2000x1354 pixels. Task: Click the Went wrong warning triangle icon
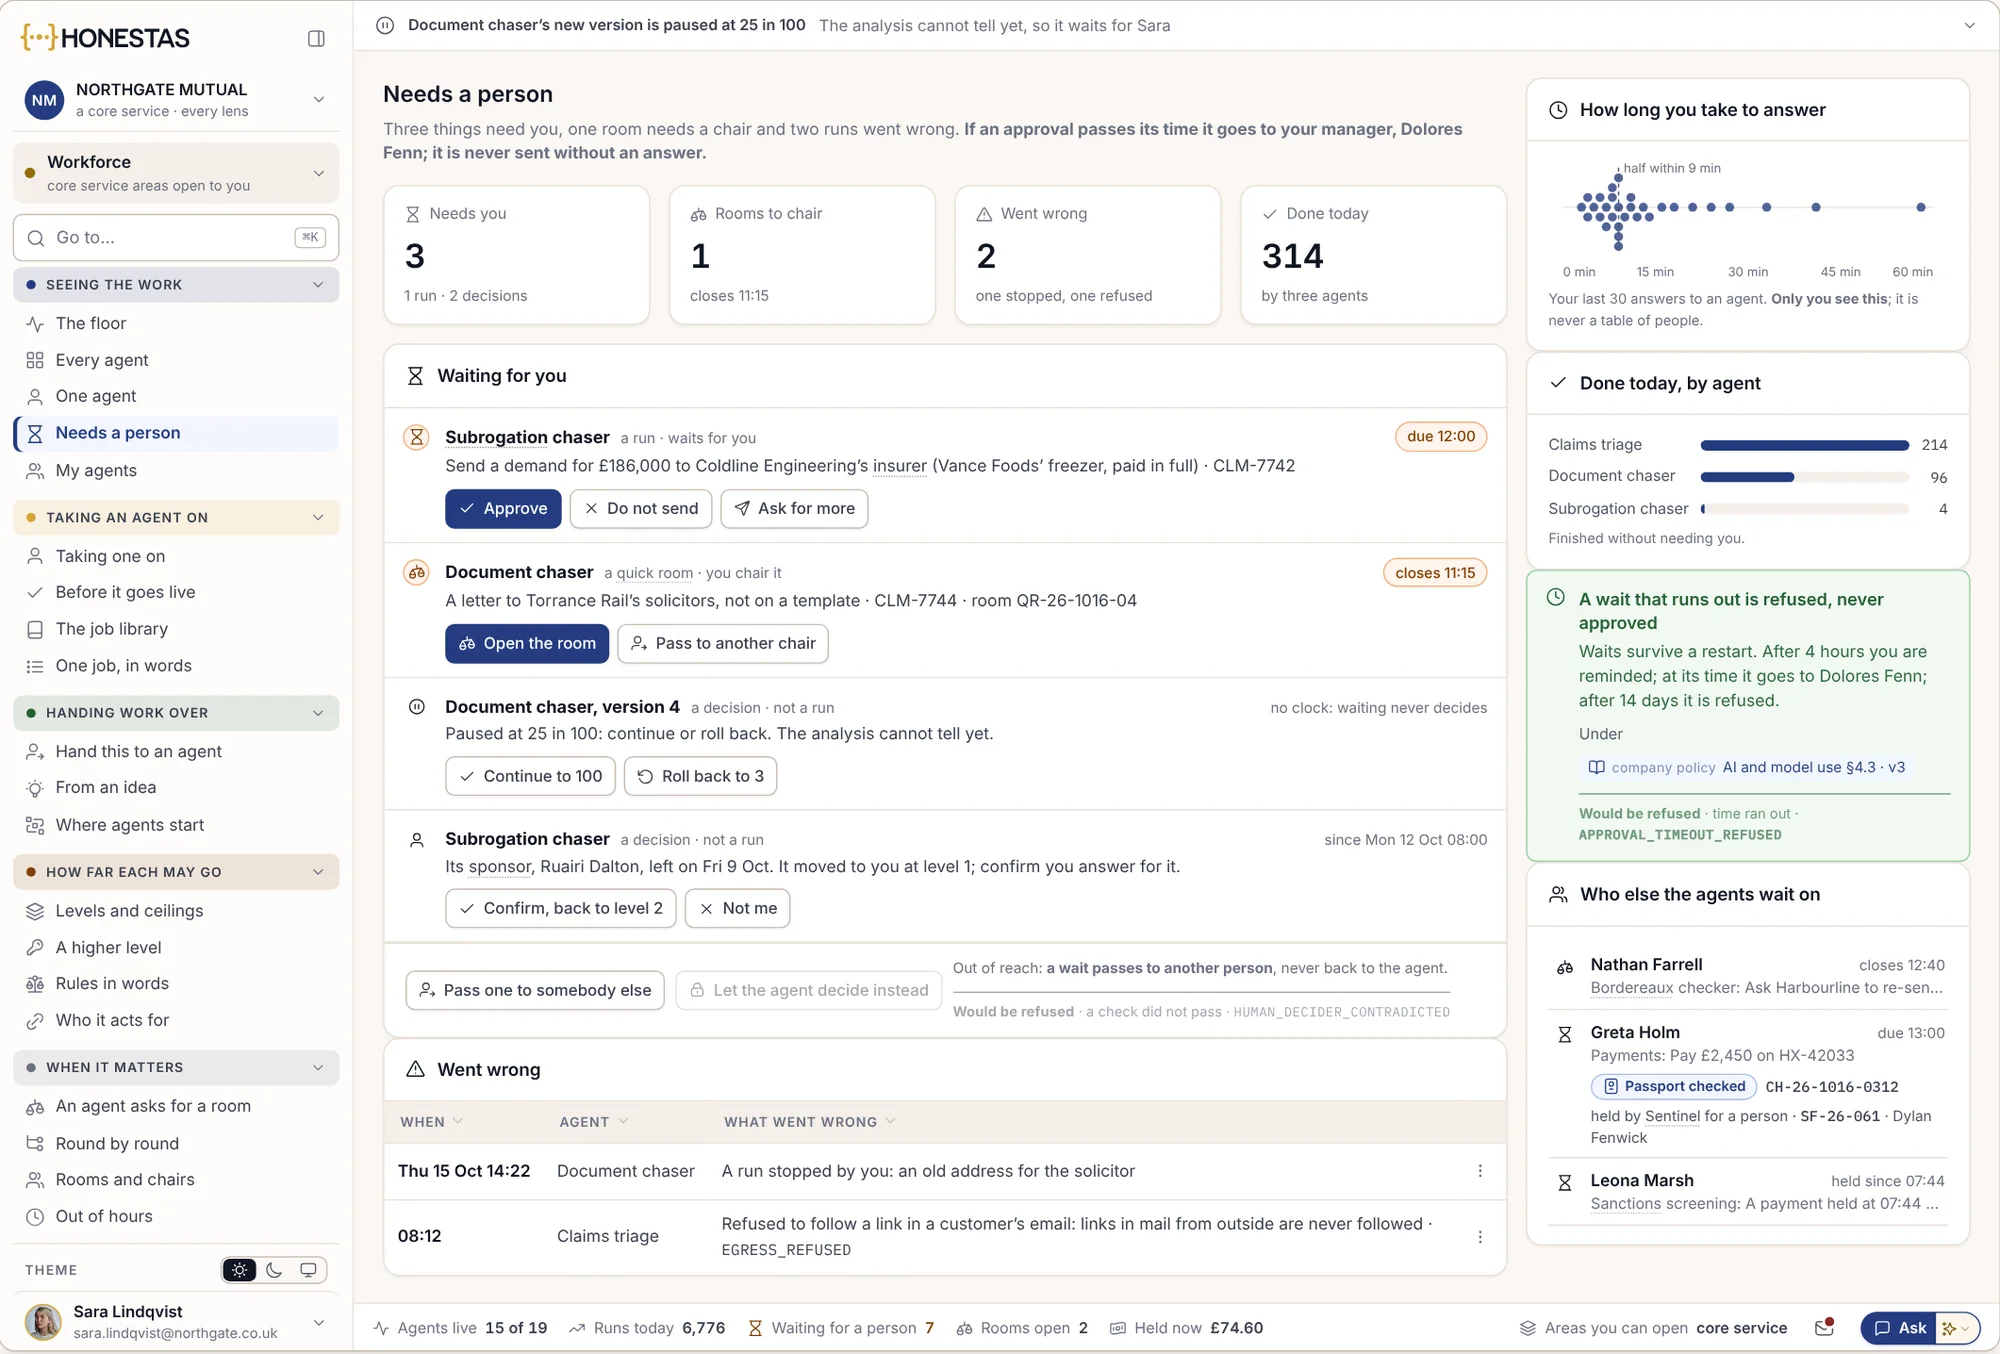pos(415,1069)
